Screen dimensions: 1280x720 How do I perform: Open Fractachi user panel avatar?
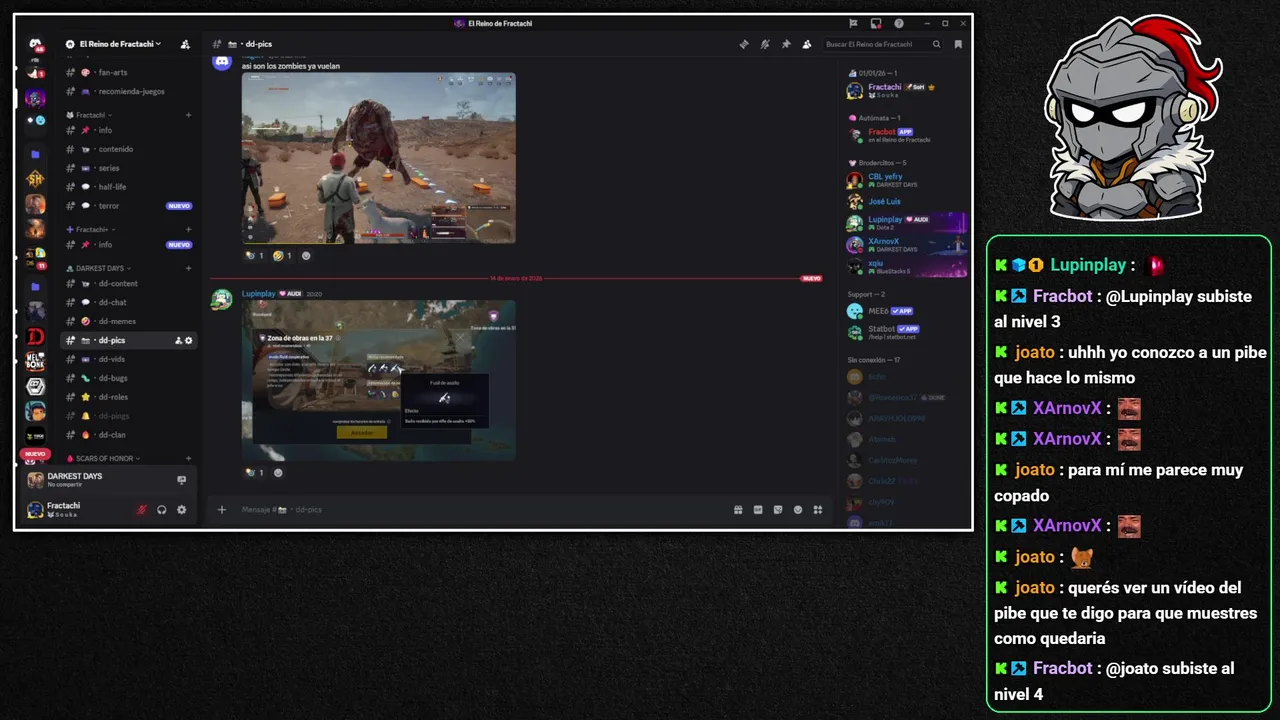click(x=35, y=510)
